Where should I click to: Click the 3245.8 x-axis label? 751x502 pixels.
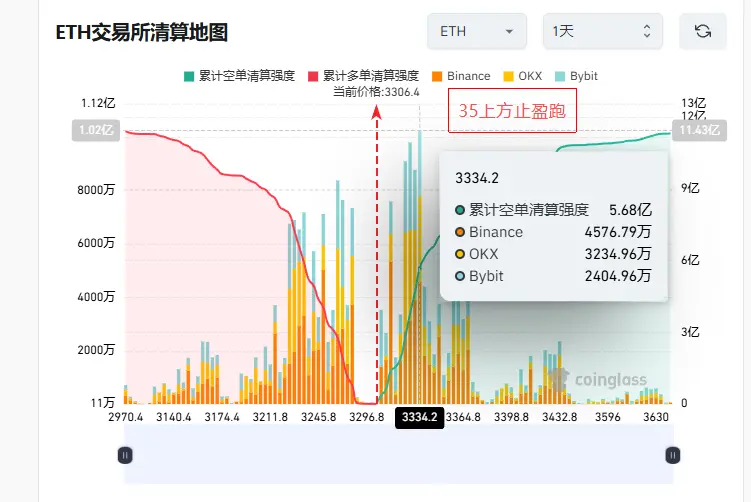point(319,417)
